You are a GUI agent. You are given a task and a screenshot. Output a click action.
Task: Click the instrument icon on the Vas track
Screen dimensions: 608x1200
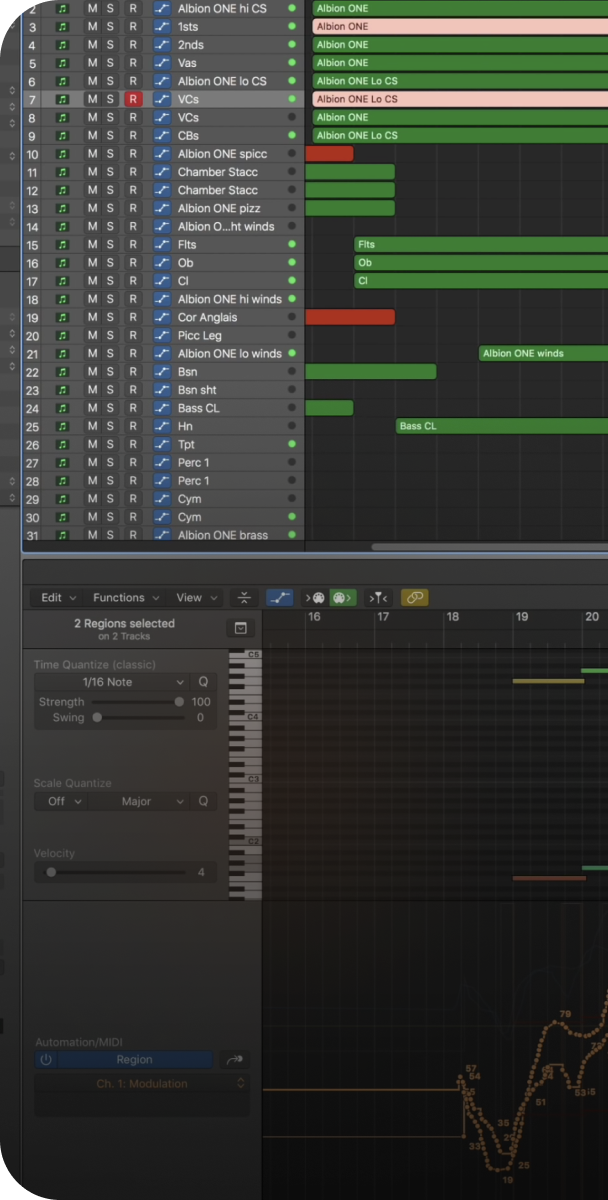coord(62,63)
